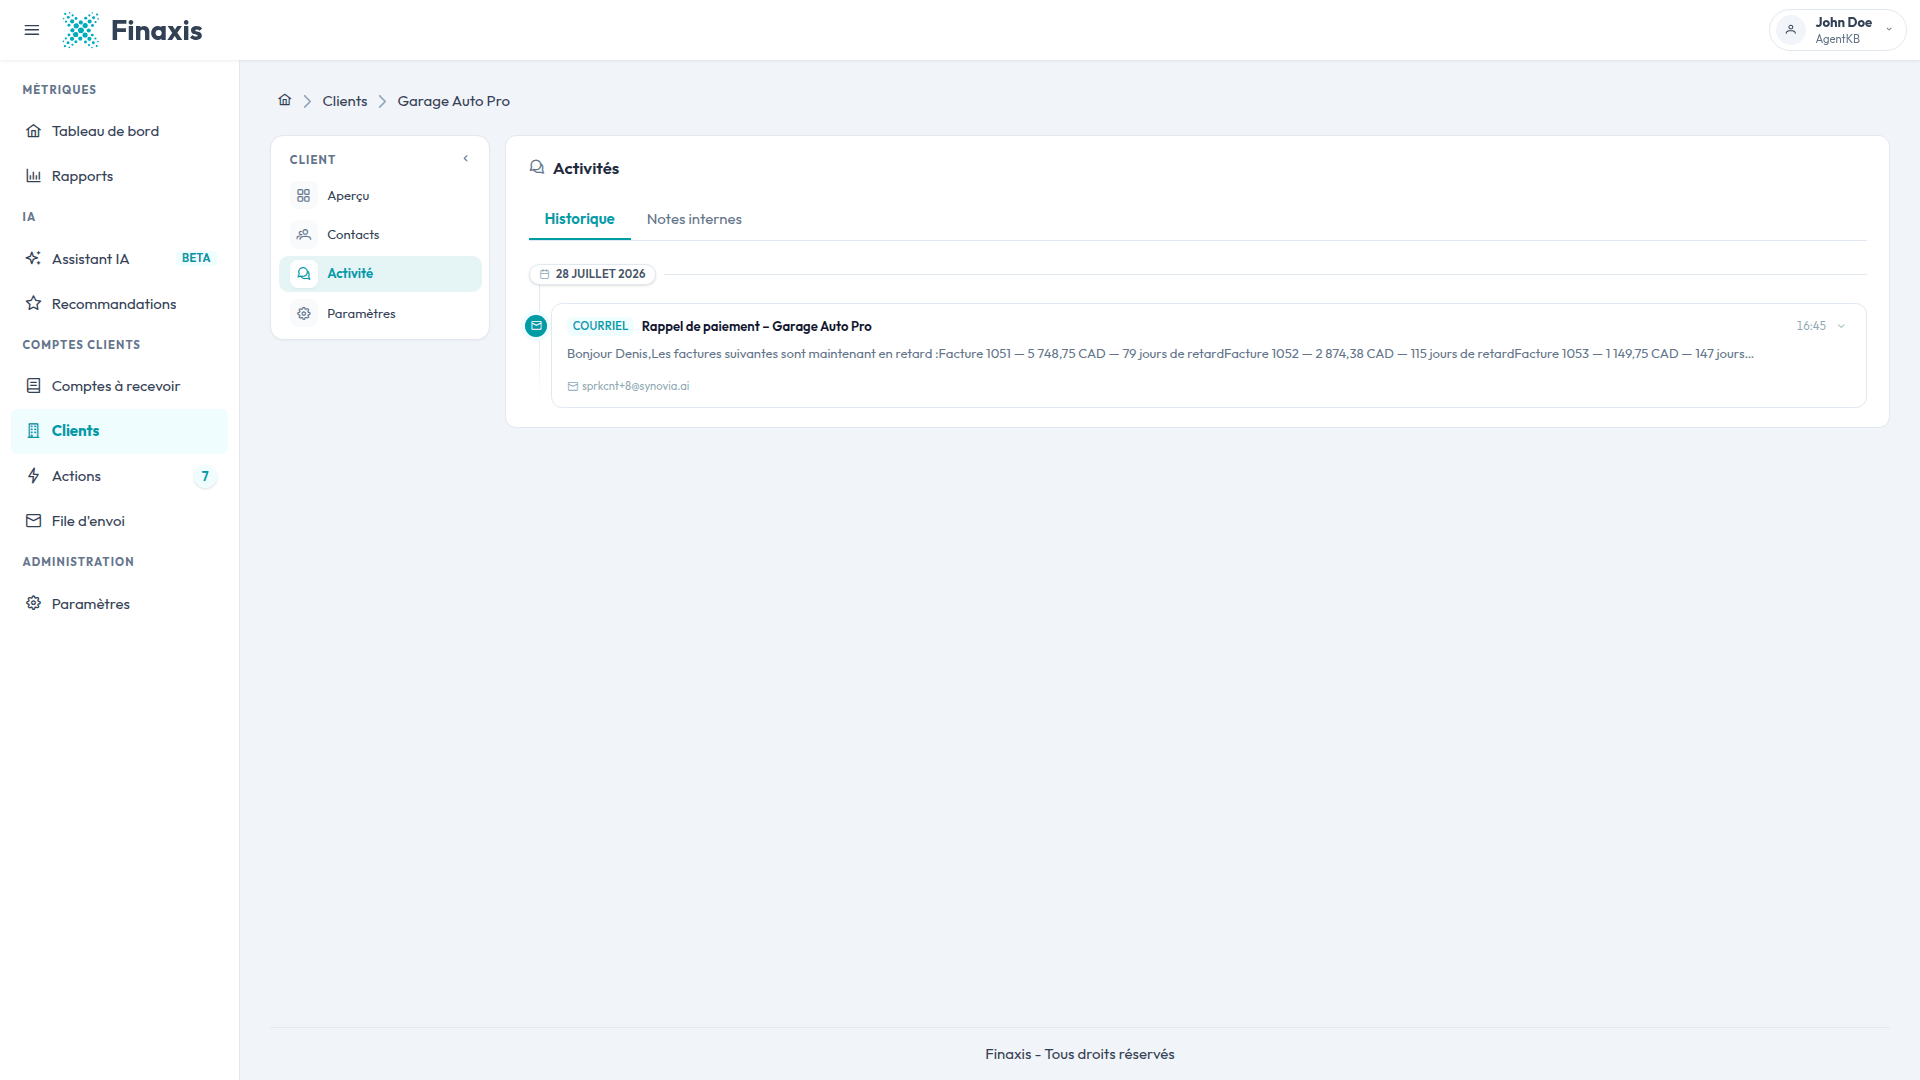Viewport: 1920px width, 1080px height.
Task: Click the teal courriel timeline marker
Action: tap(536, 326)
